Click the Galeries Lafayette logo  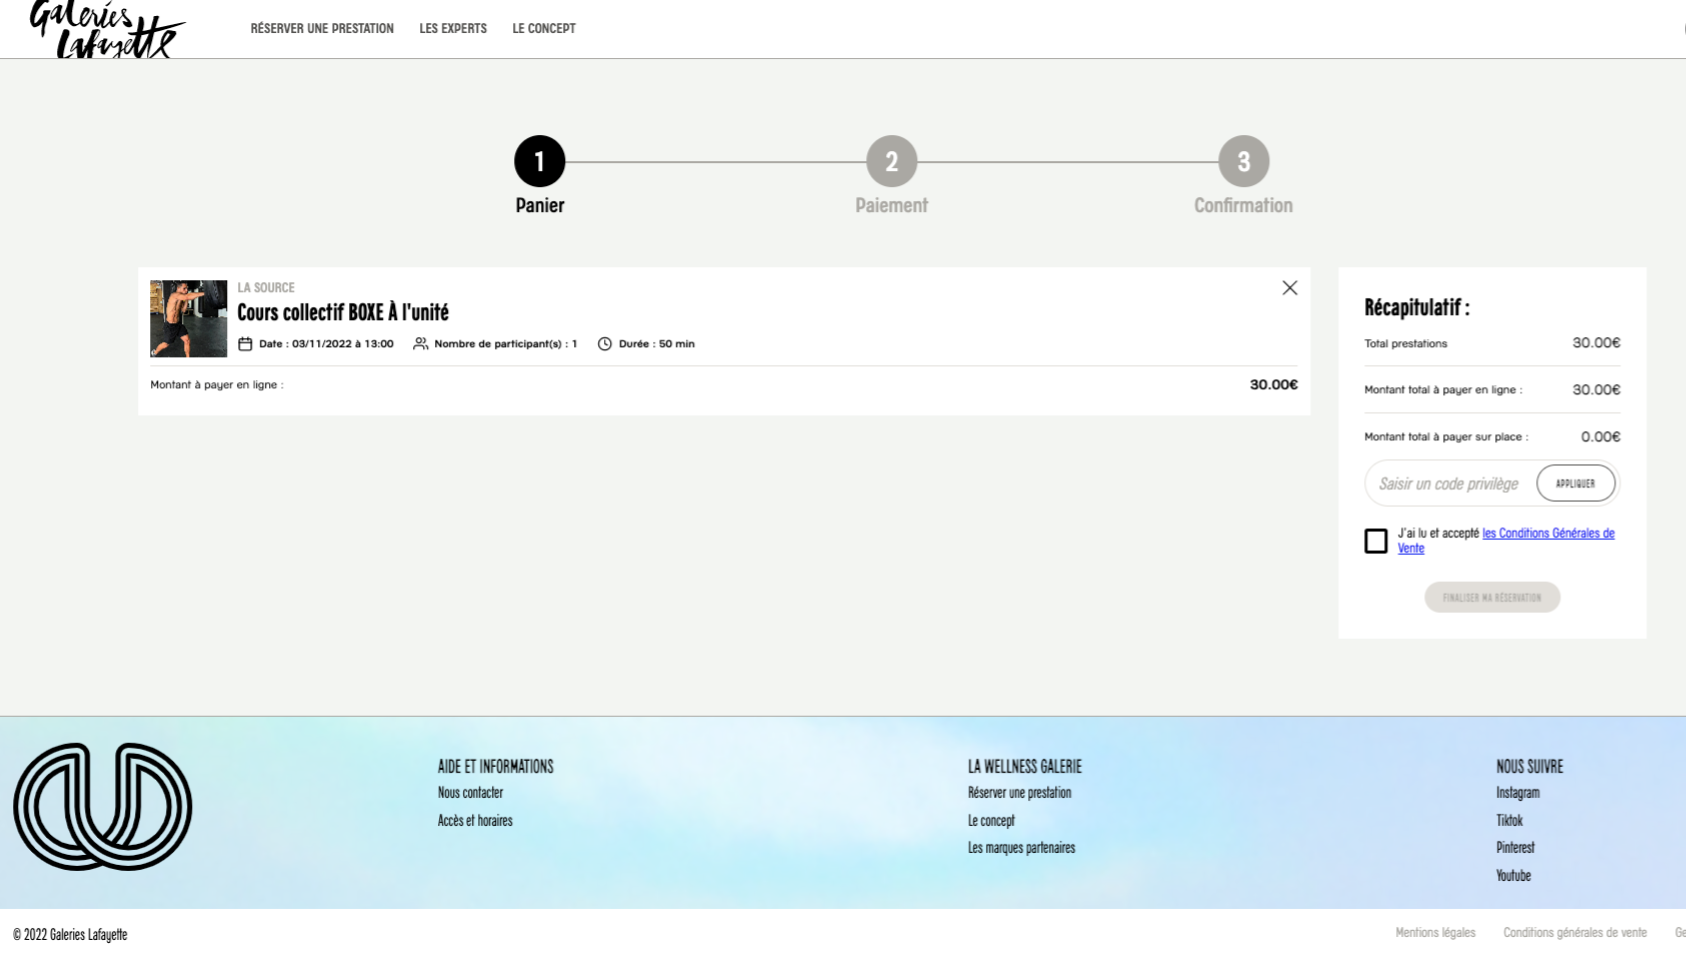[x=105, y=30]
